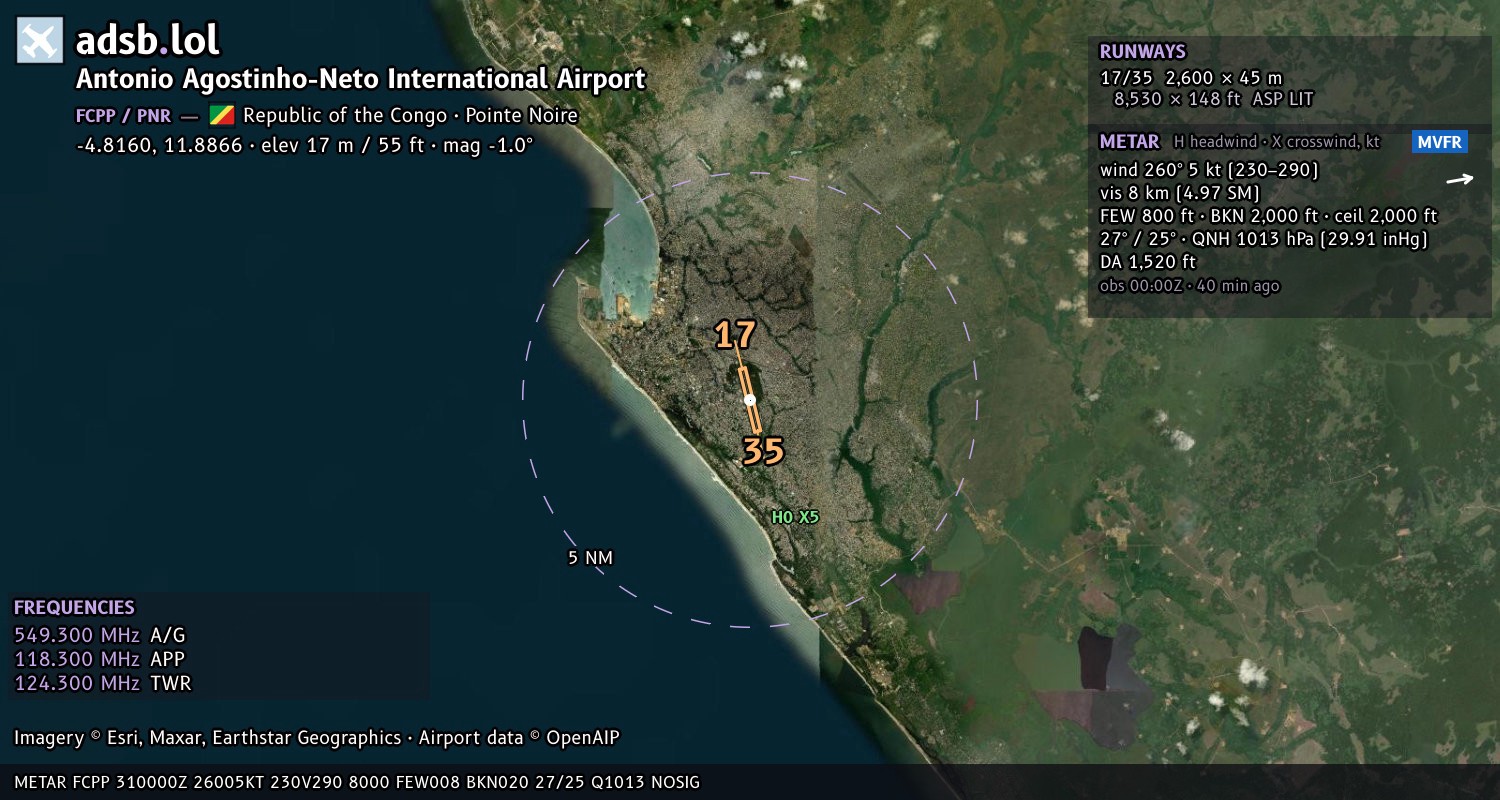Click the orange runway 17/35 strip on map
The image size is (1500, 800).
tap(750, 400)
